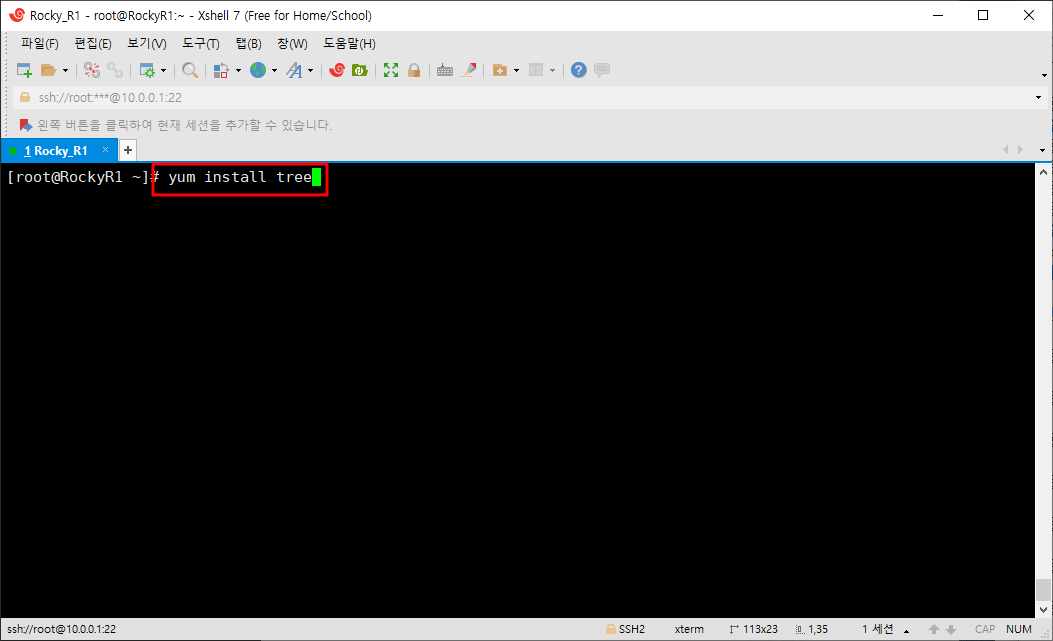Expand the Encoding globe dropdown arrow
1053x641 pixels.
(274, 71)
